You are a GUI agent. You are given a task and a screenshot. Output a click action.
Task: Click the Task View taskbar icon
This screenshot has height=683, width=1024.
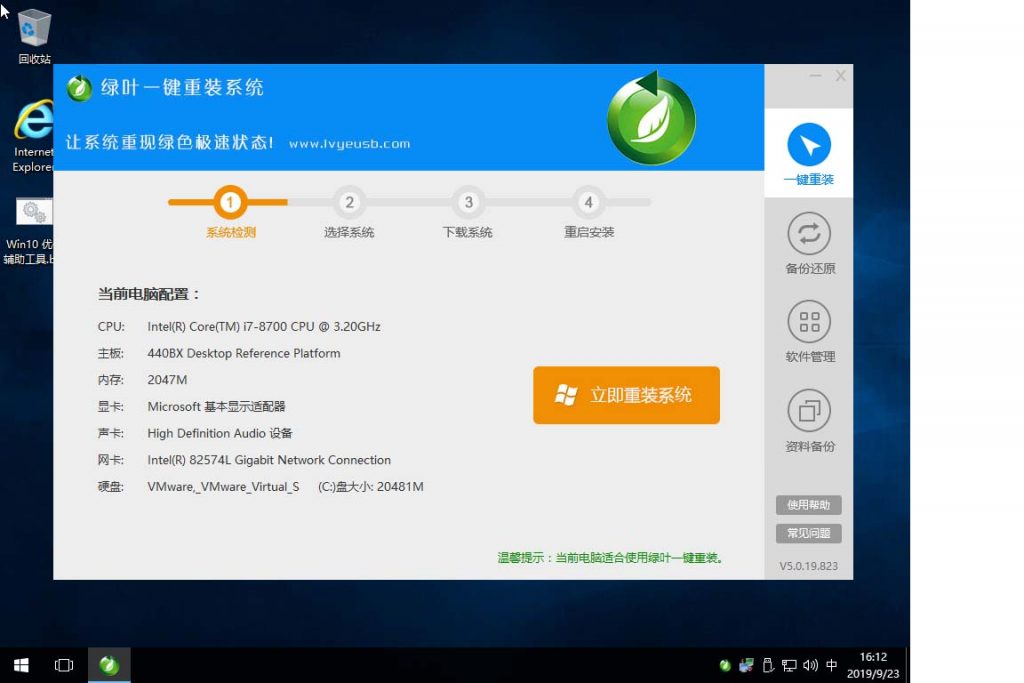[63, 664]
